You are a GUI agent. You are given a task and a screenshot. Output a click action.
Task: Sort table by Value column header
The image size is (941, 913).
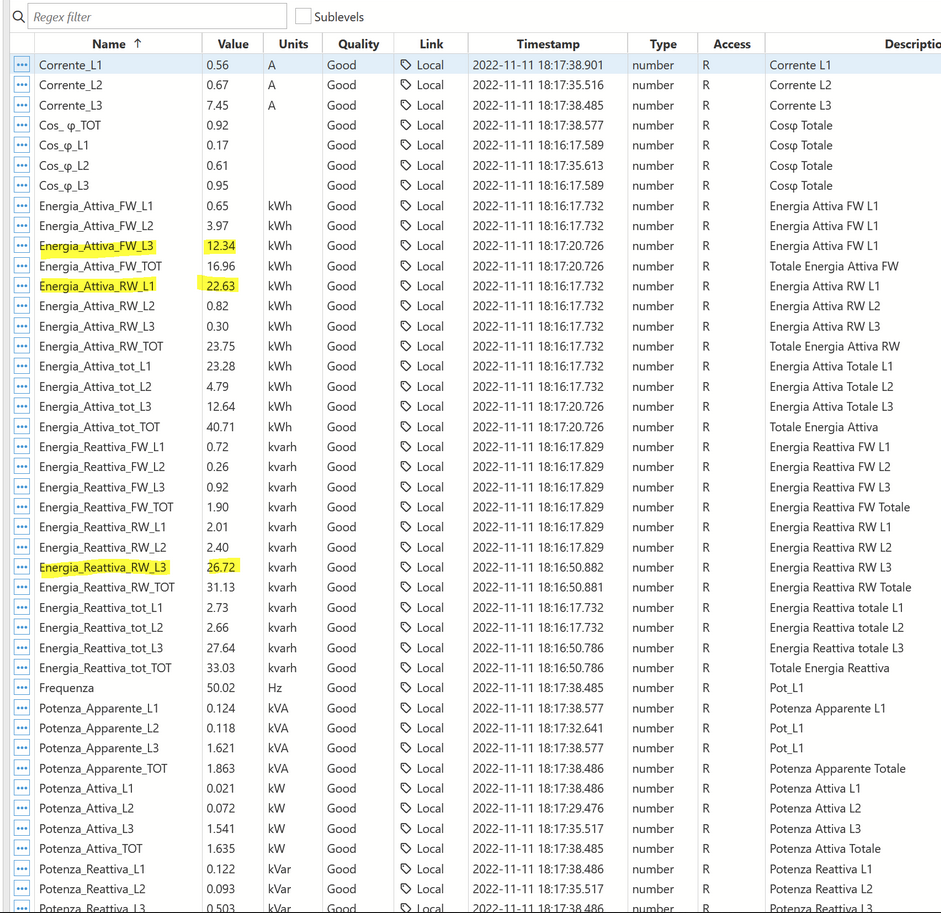coord(233,44)
